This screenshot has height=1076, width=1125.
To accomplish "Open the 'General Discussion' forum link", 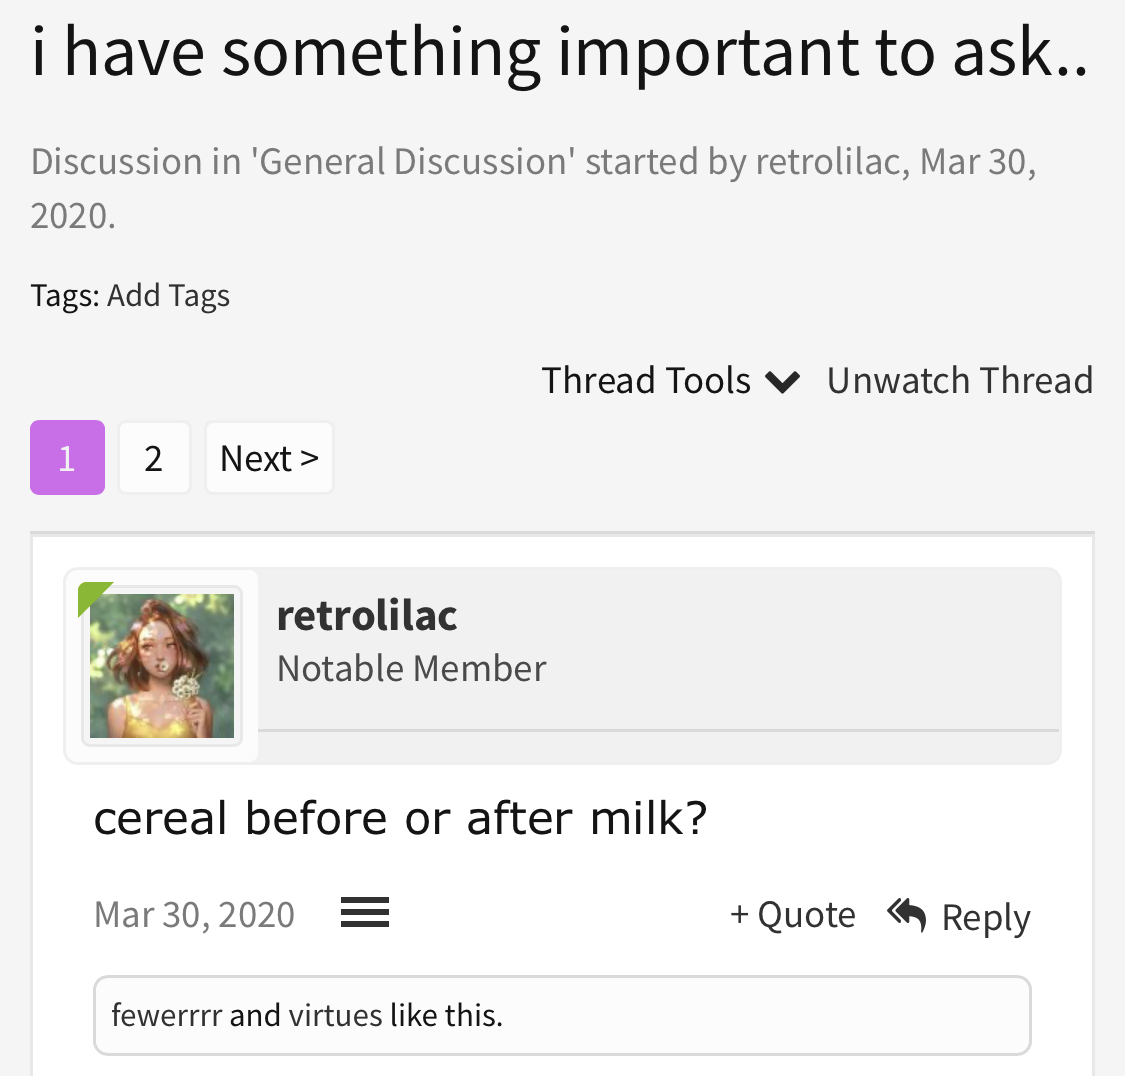I will click(413, 161).
